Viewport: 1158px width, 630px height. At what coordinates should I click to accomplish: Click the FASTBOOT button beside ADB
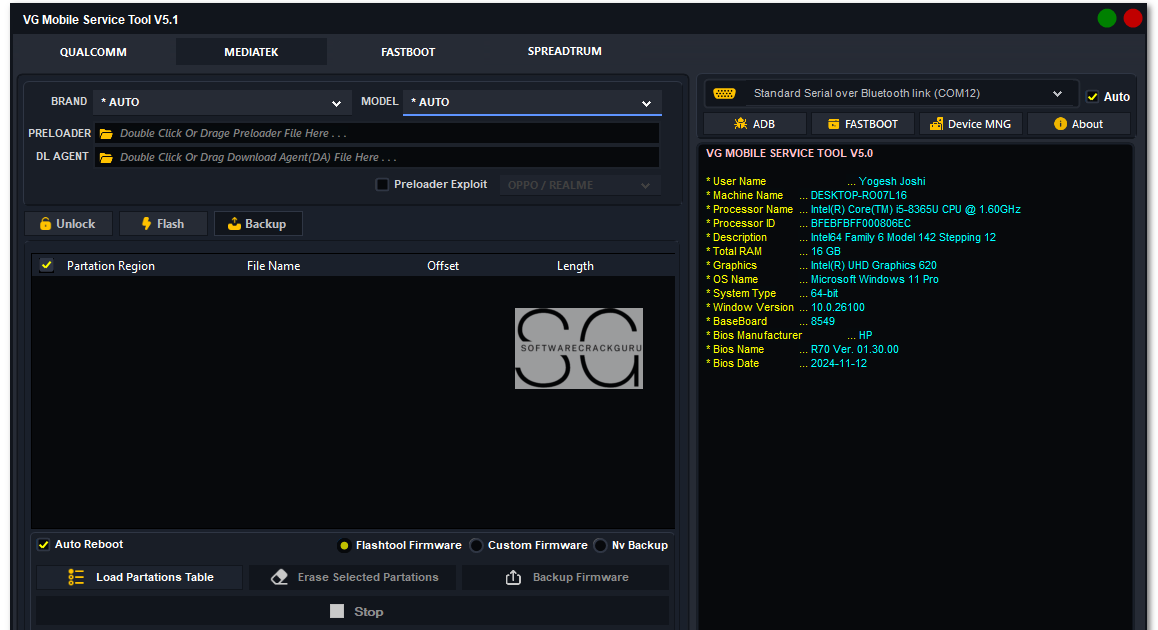pyautogui.click(x=863, y=124)
